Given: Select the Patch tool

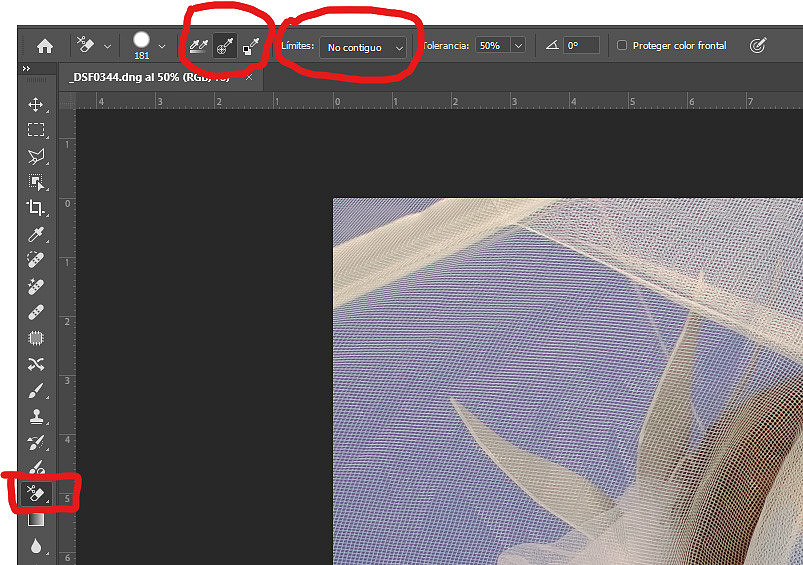Looking at the screenshot, I should (36, 338).
